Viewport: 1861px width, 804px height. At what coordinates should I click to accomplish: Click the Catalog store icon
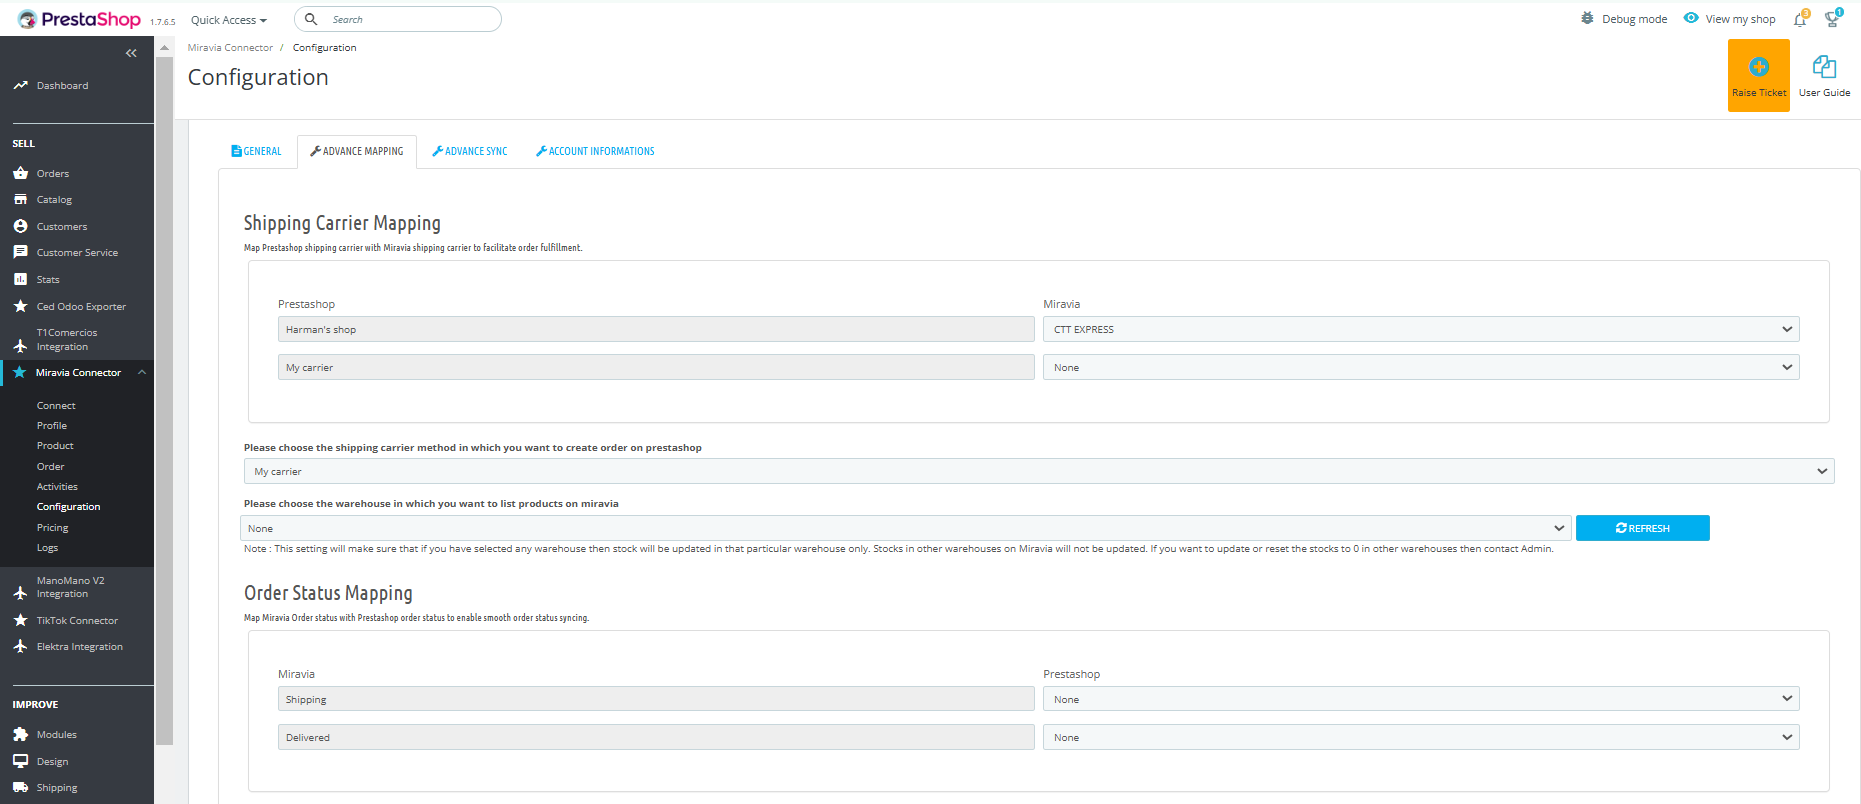(20, 199)
